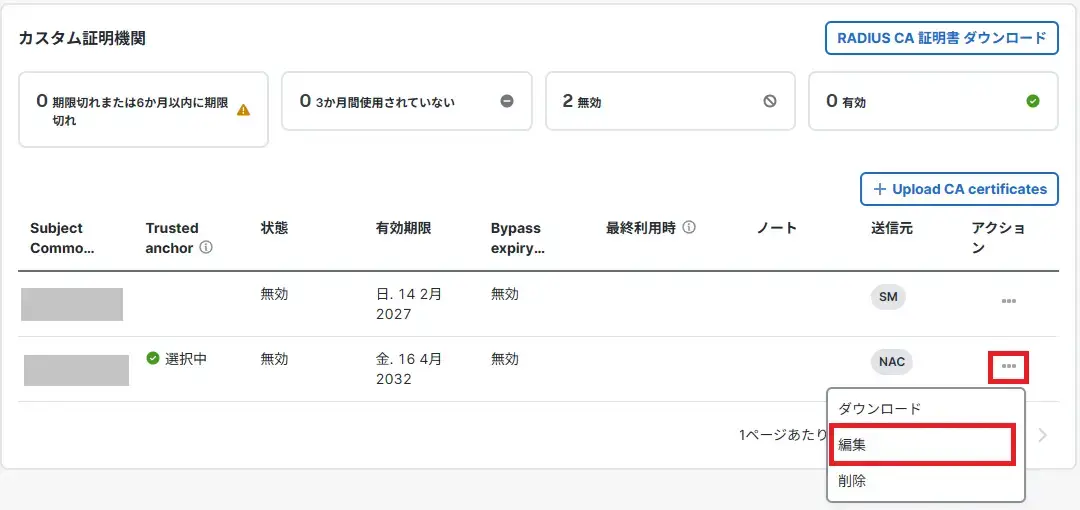The width and height of the screenshot is (1080, 510).
Task: Click the warning triangle icon on expiring card
Action: [x=243, y=110]
